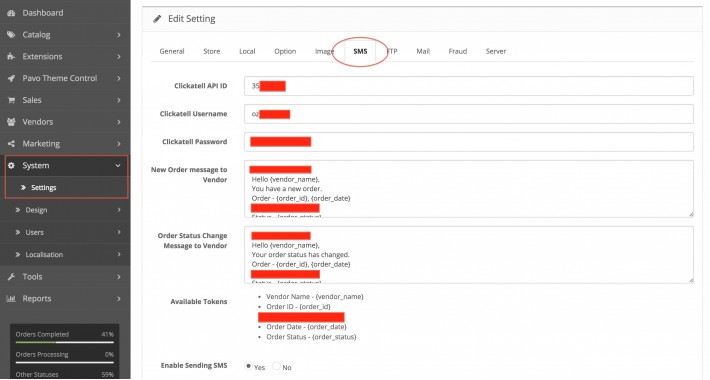Switch to the FTP tab
The height and width of the screenshot is (380, 710).
(x=392, y=51)
